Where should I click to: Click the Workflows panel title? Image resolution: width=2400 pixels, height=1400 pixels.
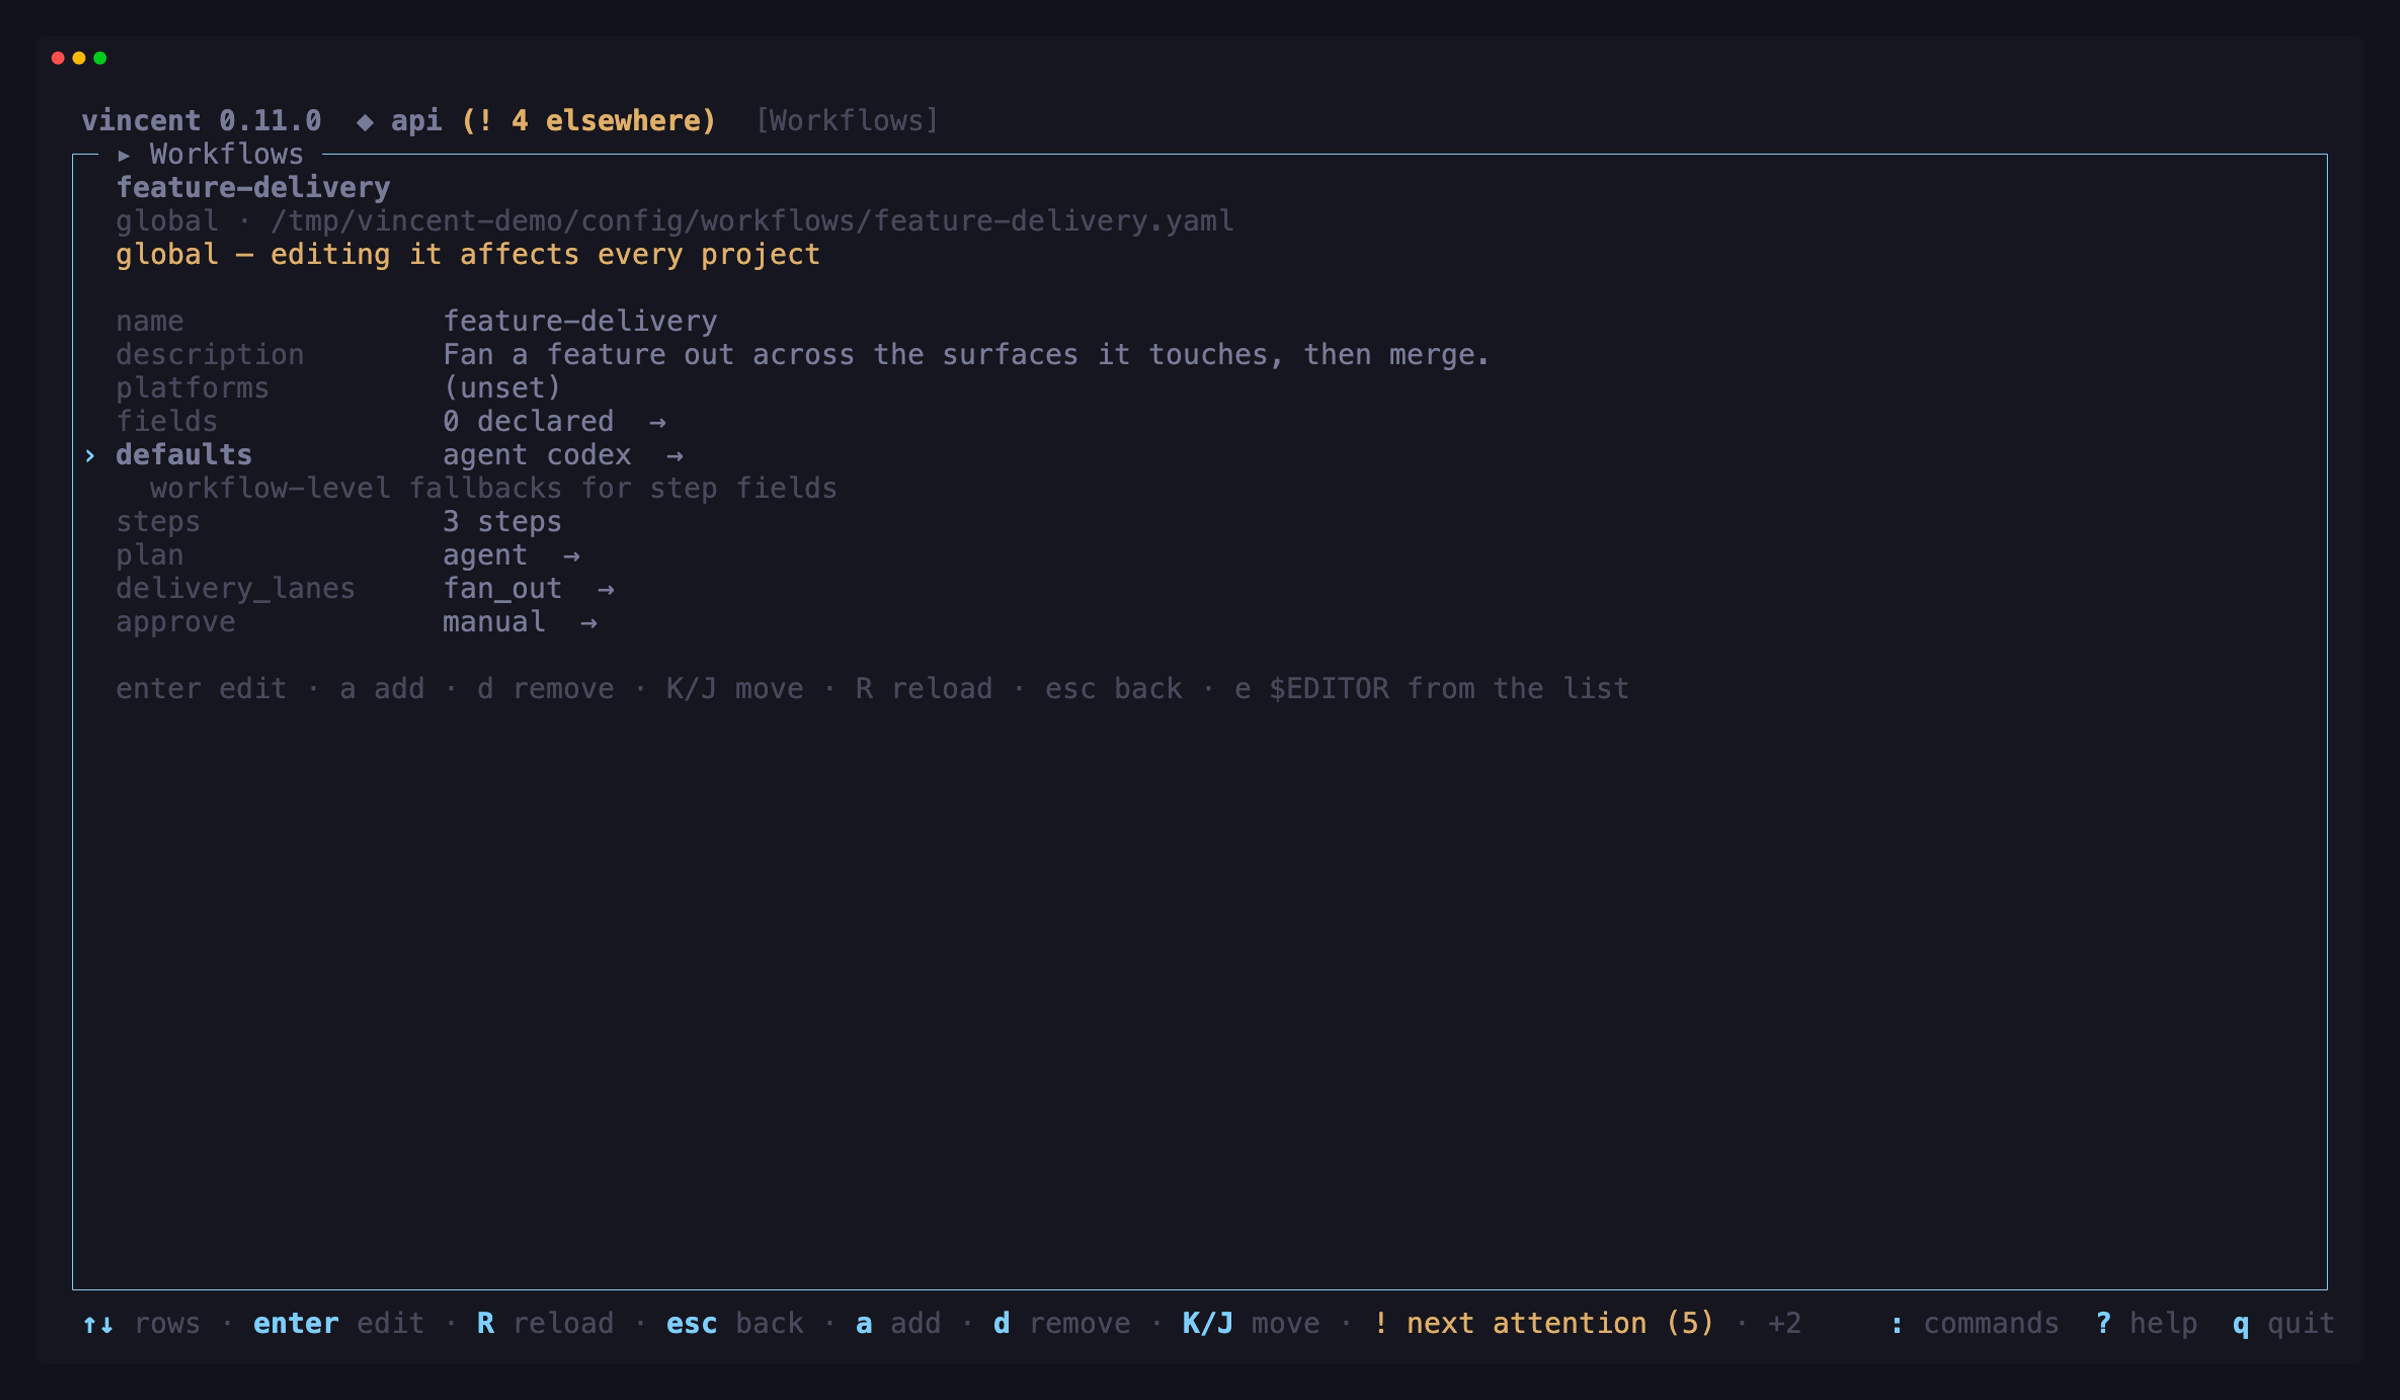coord(226,155)
